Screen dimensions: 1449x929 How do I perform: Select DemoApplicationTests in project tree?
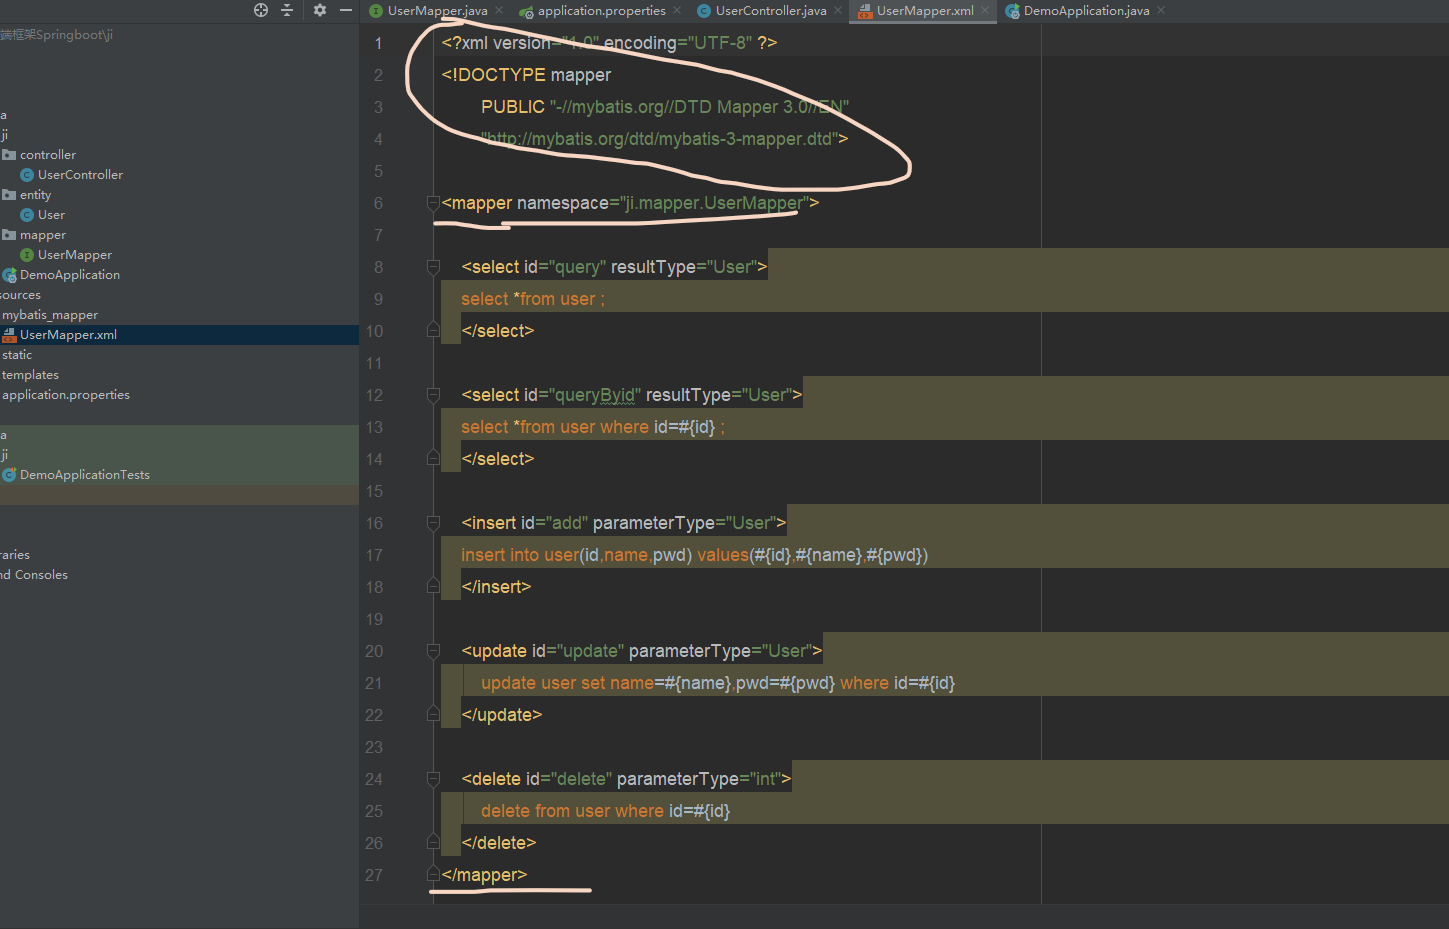85,475
